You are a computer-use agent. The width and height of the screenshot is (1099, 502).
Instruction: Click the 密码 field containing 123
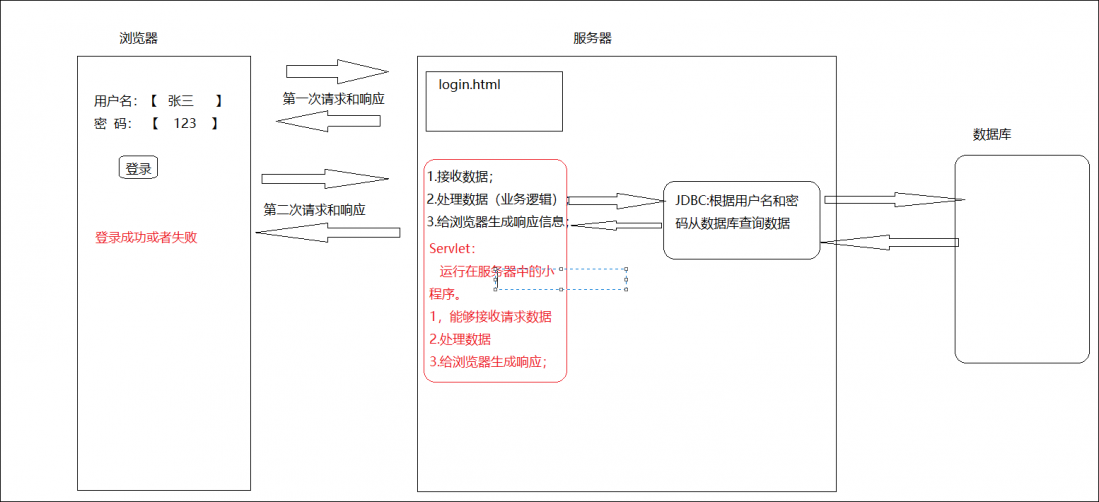(x=184, y=123)
